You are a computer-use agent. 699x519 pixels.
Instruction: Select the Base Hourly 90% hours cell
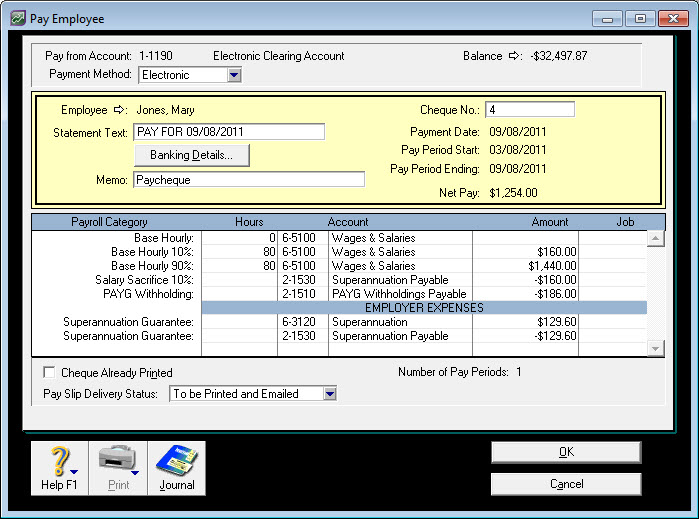click(239, 267)
